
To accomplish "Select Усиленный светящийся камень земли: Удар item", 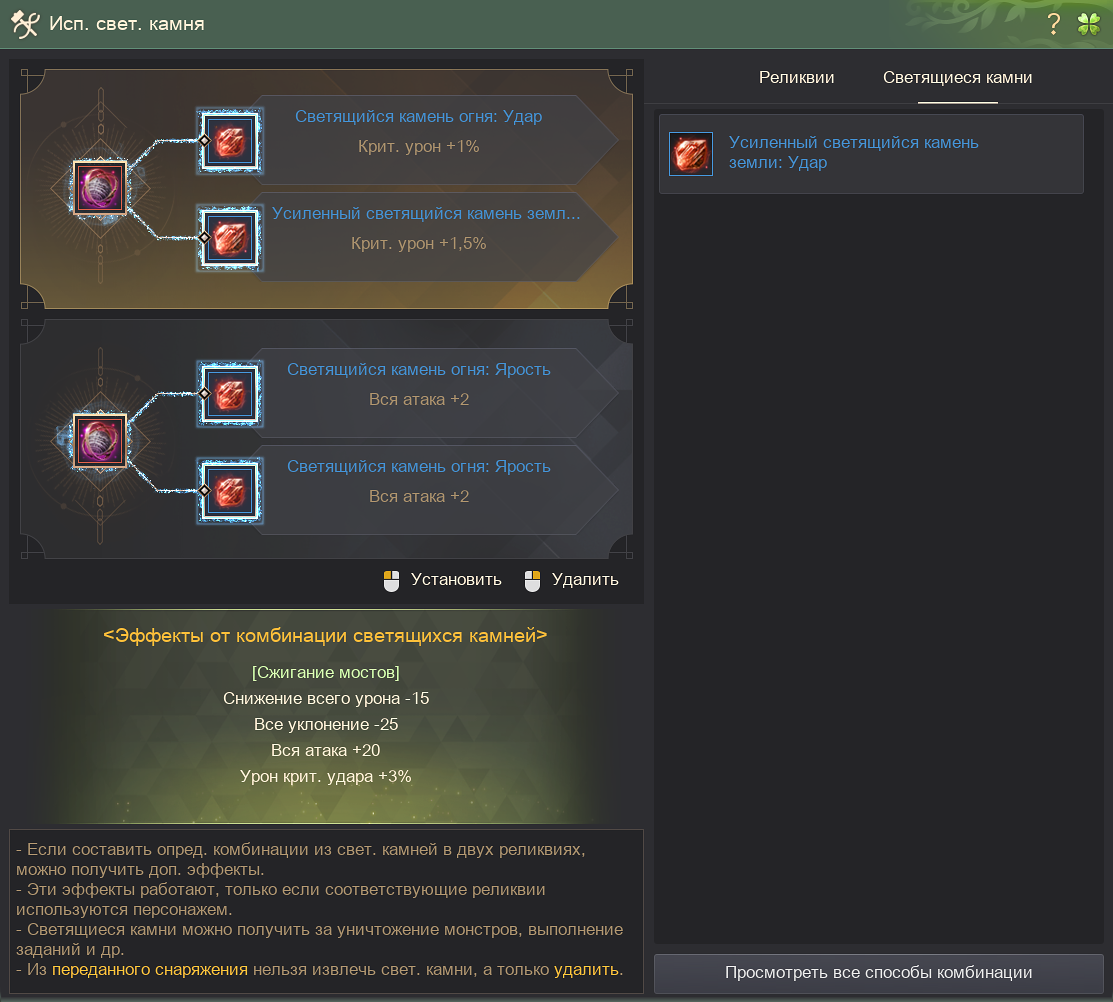I will coord(871,153).
